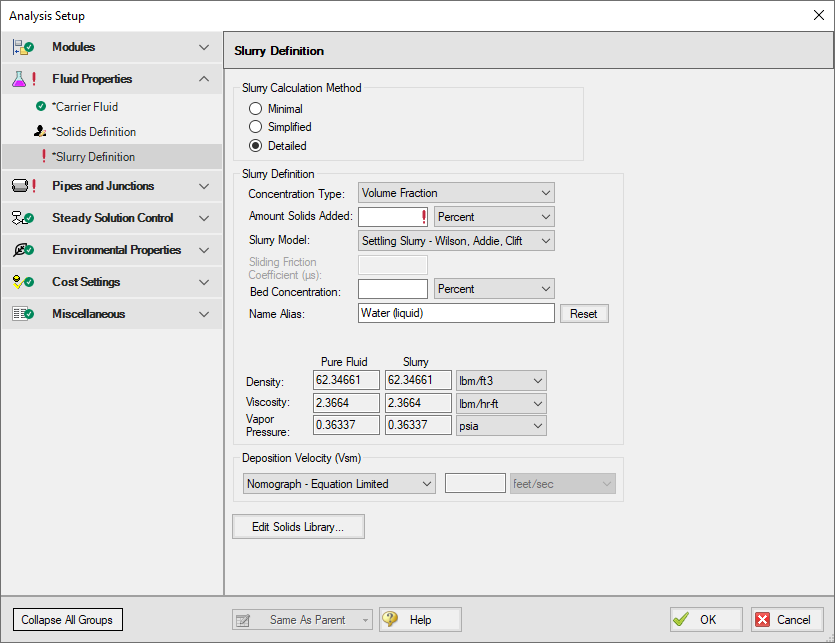Click the Modules group icon

point(22,47)
